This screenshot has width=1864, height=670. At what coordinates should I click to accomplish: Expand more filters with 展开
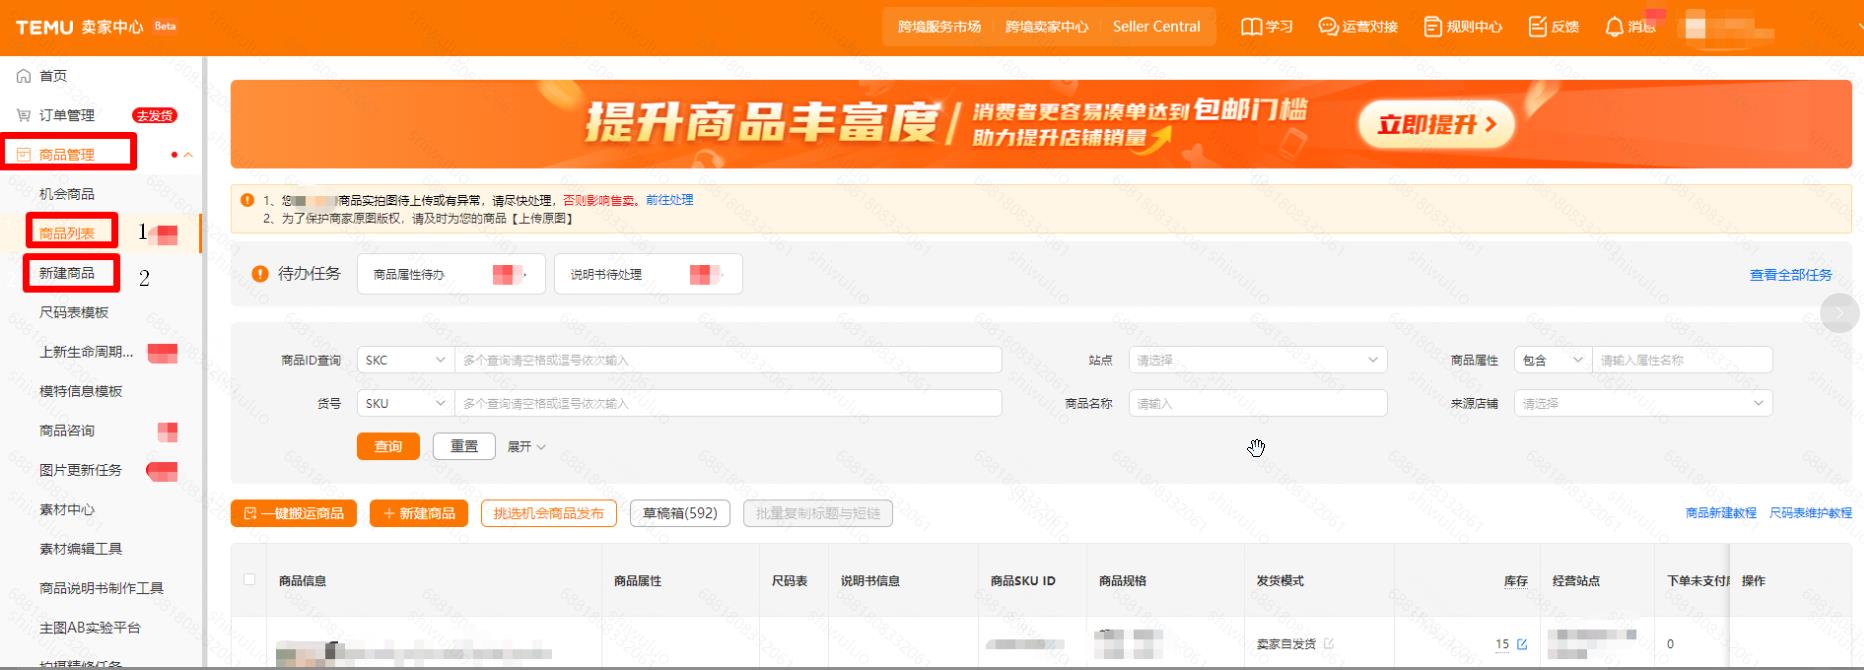click(x=526, y=447)
